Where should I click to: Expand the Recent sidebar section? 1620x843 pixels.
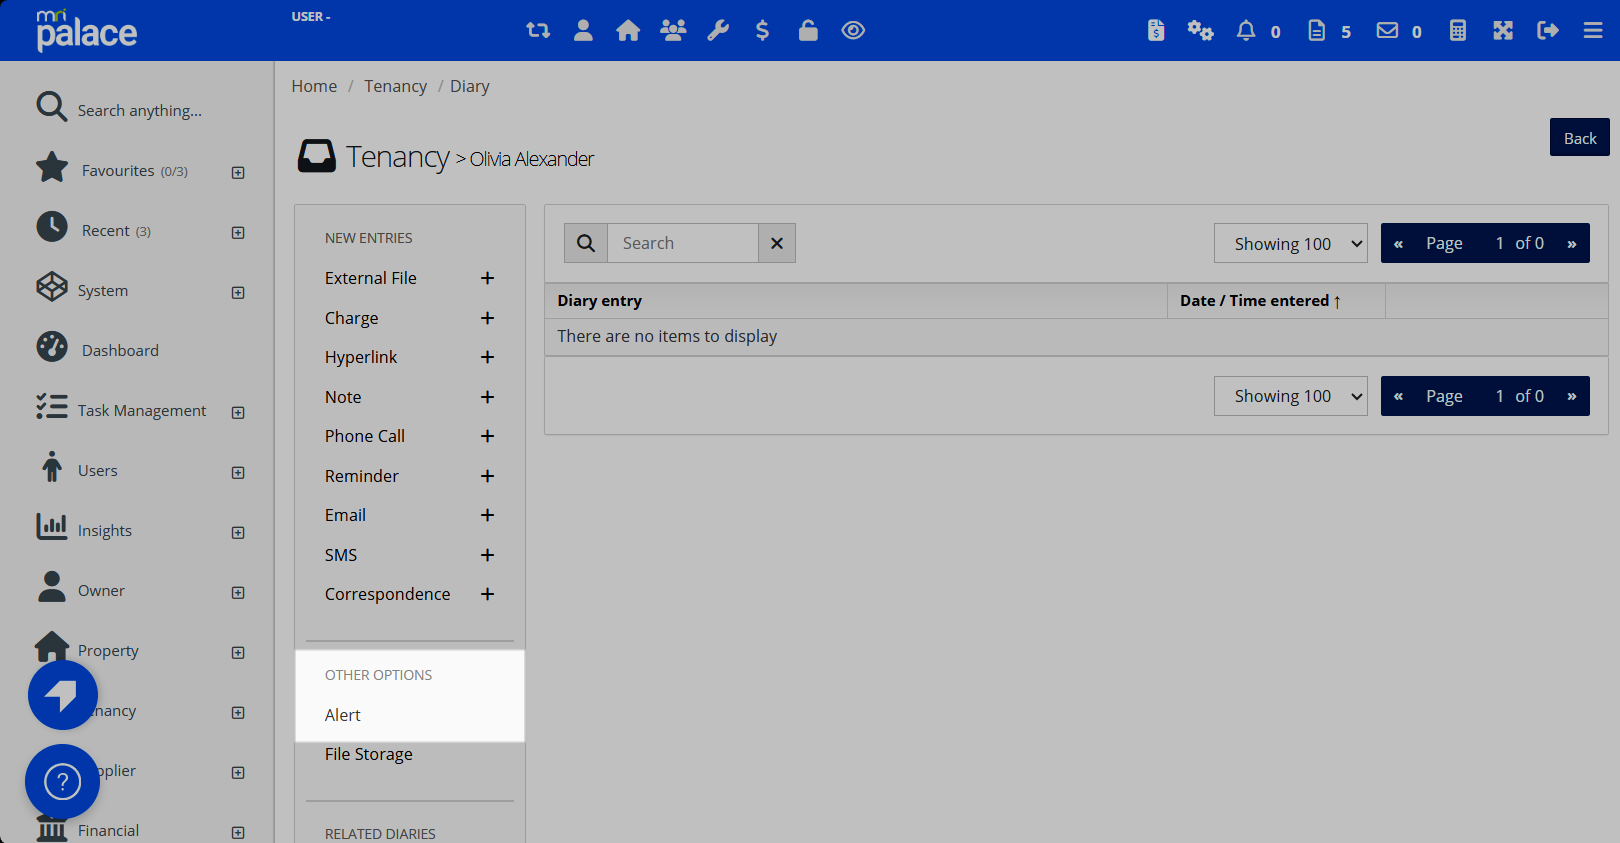[238, 233]
